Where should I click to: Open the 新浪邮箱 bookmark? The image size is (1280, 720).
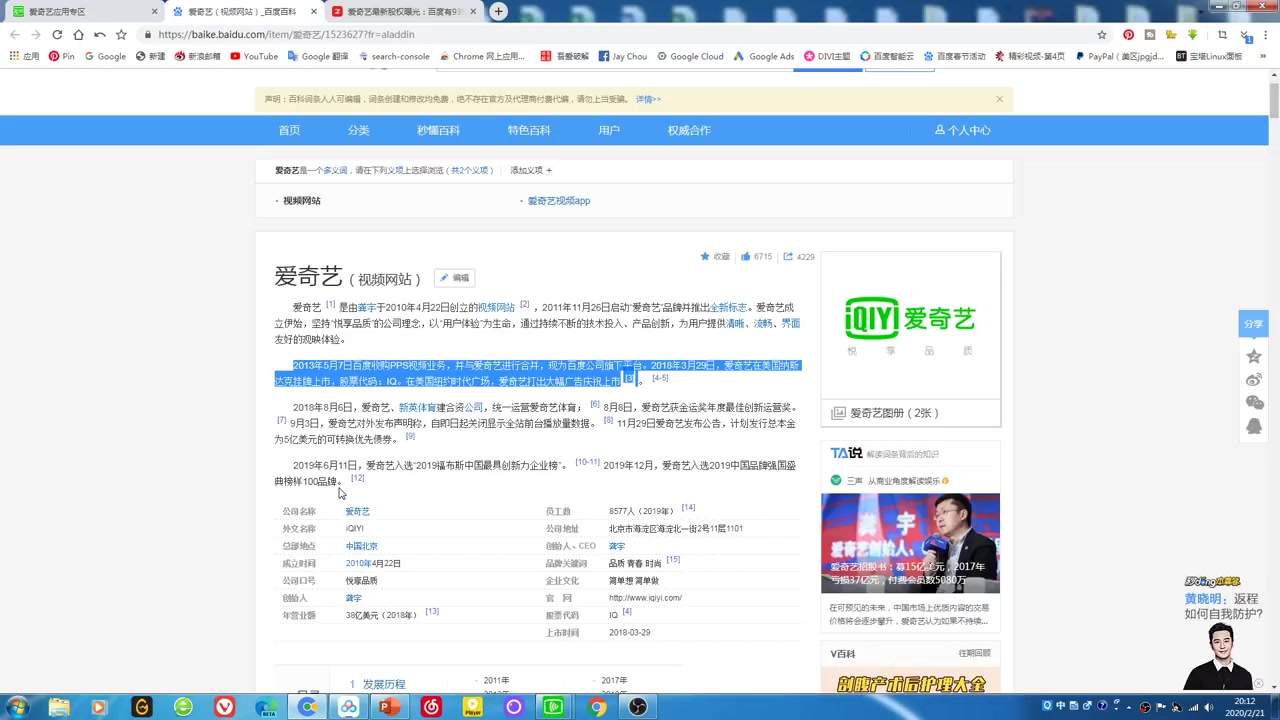point(197,56)
